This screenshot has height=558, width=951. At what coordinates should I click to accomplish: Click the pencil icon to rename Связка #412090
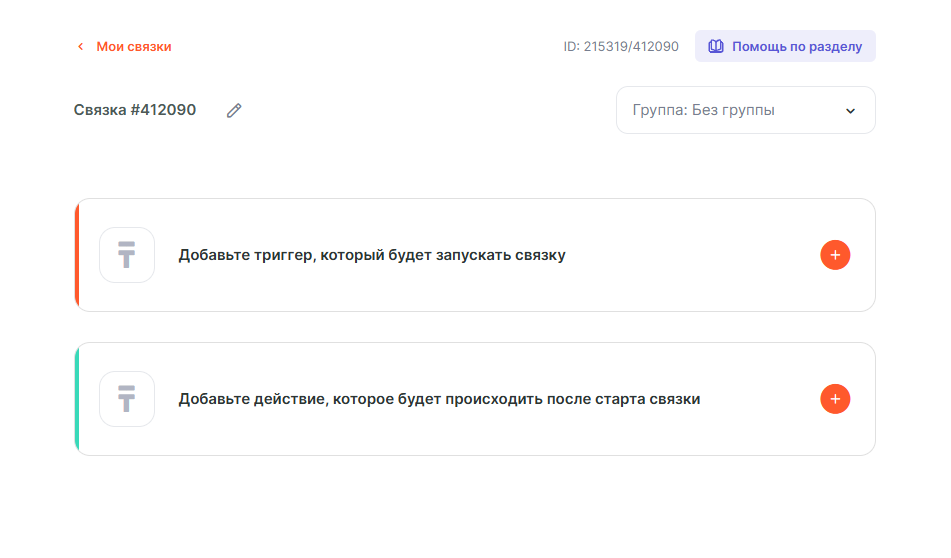coord(234,110)
